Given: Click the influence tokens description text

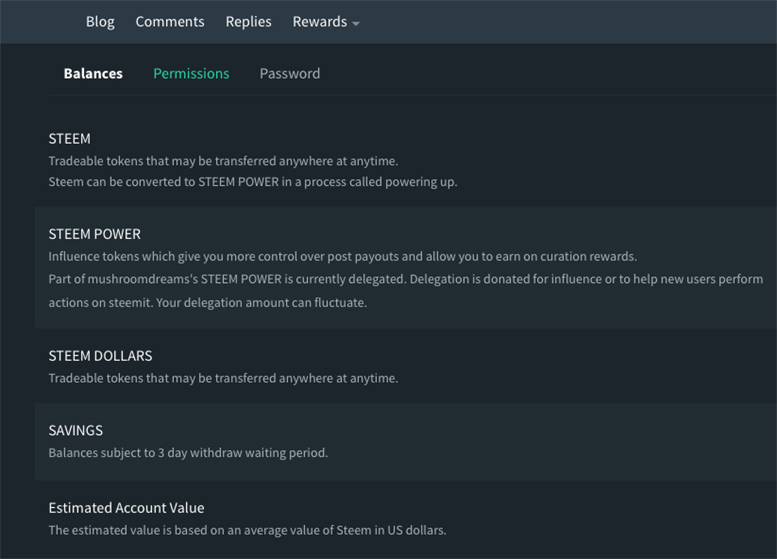Looking at the screenshot, I should tap(343, 256).
